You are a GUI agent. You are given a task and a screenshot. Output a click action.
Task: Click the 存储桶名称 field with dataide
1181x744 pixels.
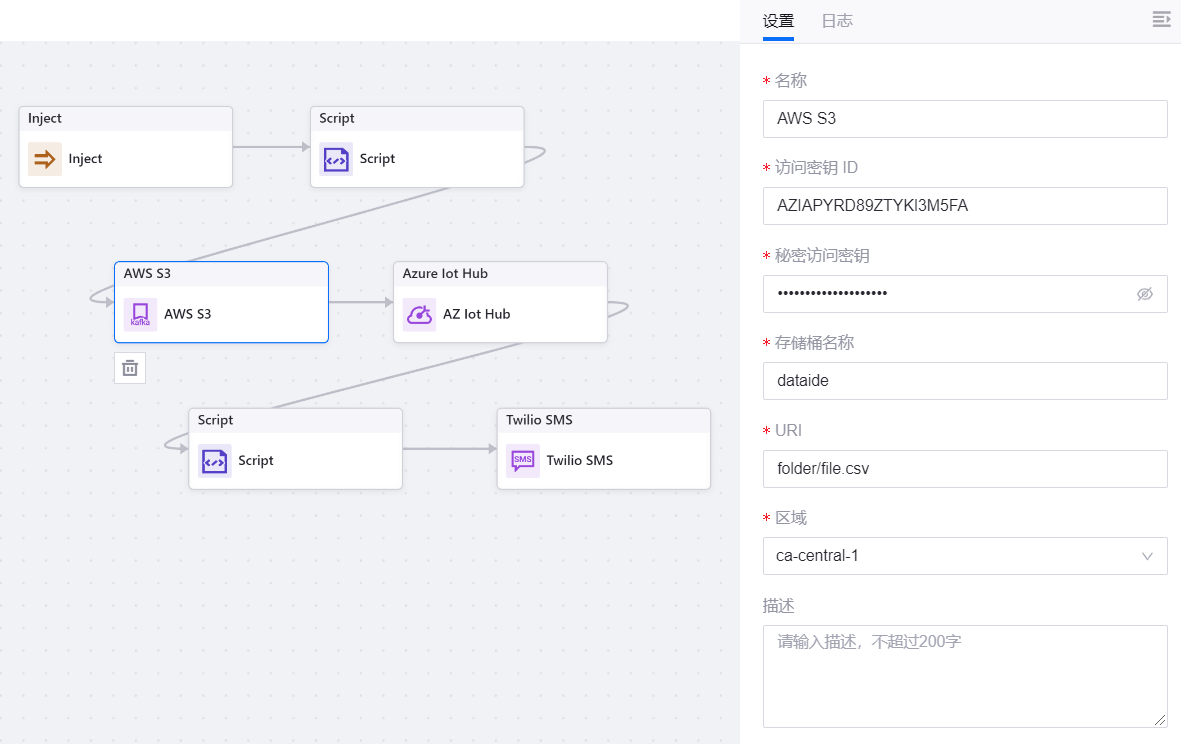[964, 381]
